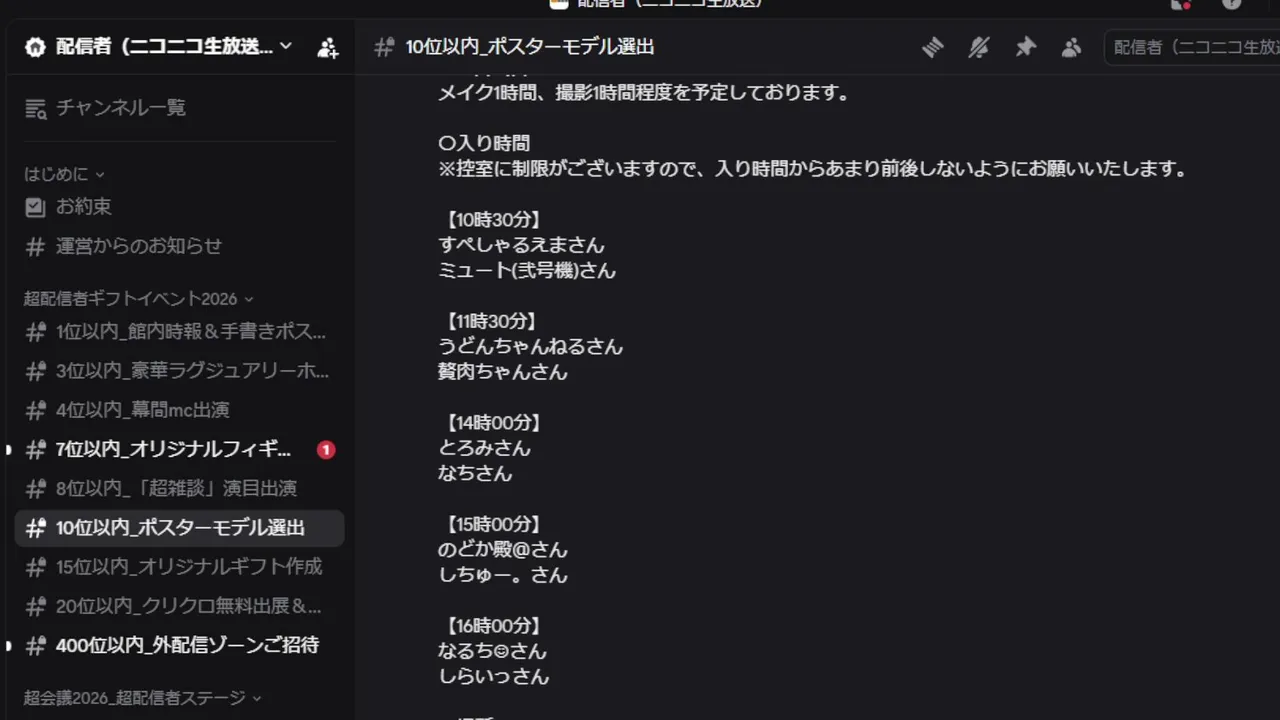Click the name うどんちゃんねるさん

(530, 346)
